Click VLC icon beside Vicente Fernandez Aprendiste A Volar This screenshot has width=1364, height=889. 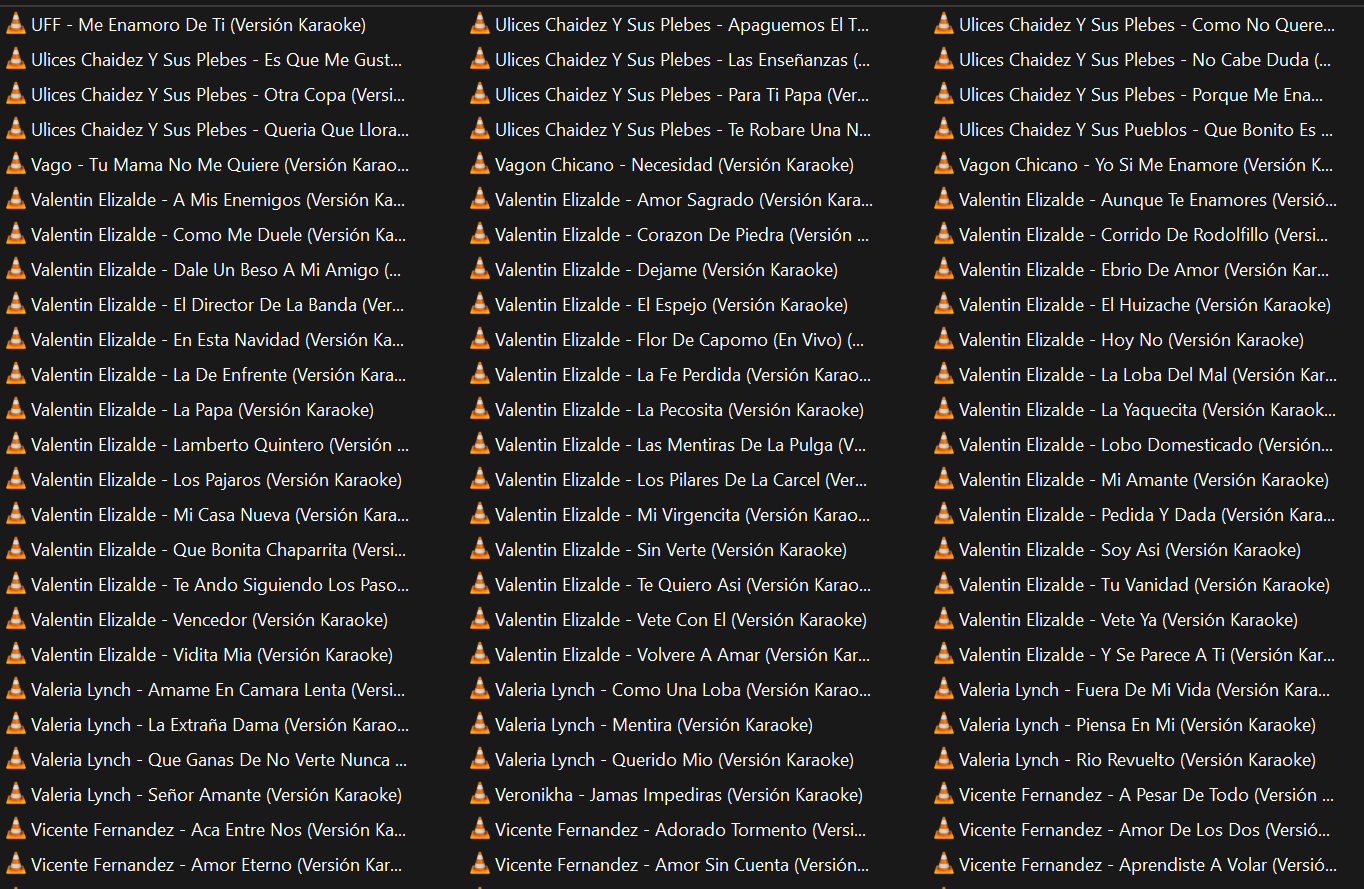click(944, 865)
